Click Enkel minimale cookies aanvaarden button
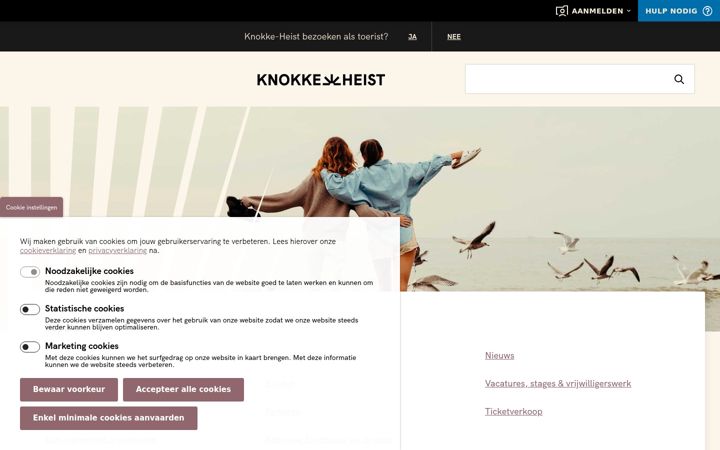720x450 pixels. point(108,418)
